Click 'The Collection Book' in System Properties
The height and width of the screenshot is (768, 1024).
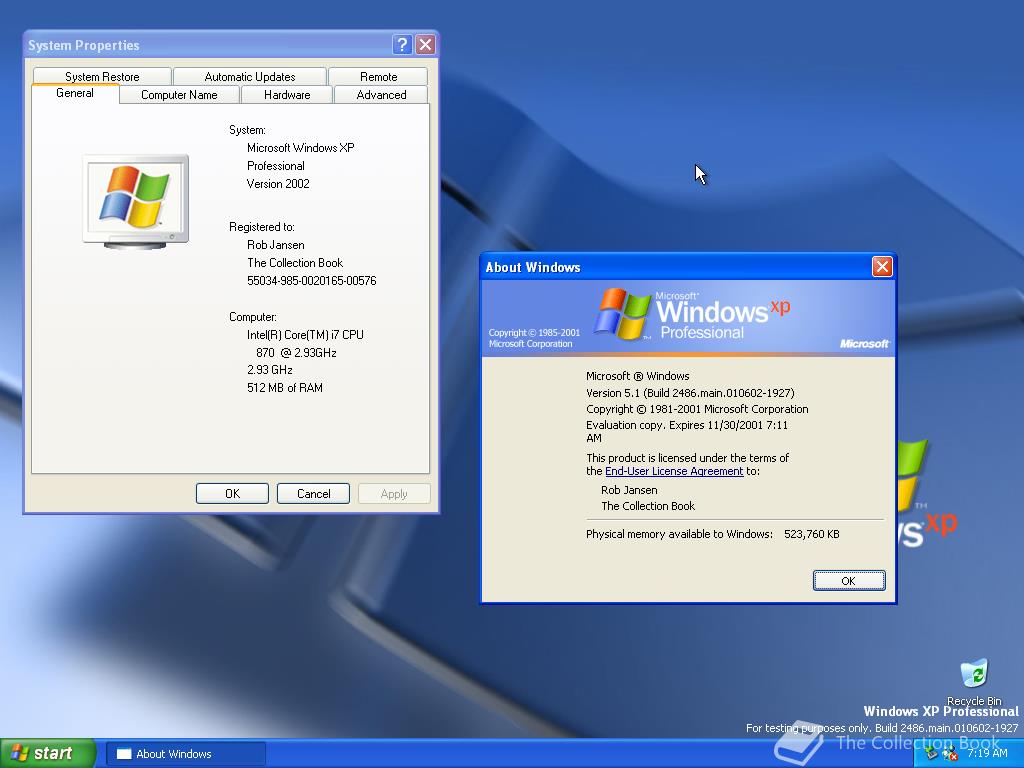[295, 263]
